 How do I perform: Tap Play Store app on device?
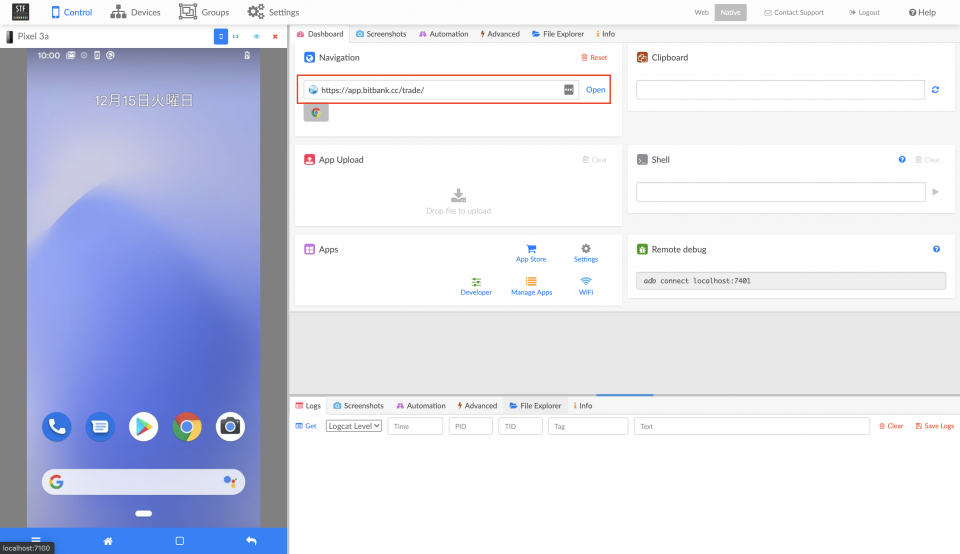pyautogui.click(x=143, y=427)
